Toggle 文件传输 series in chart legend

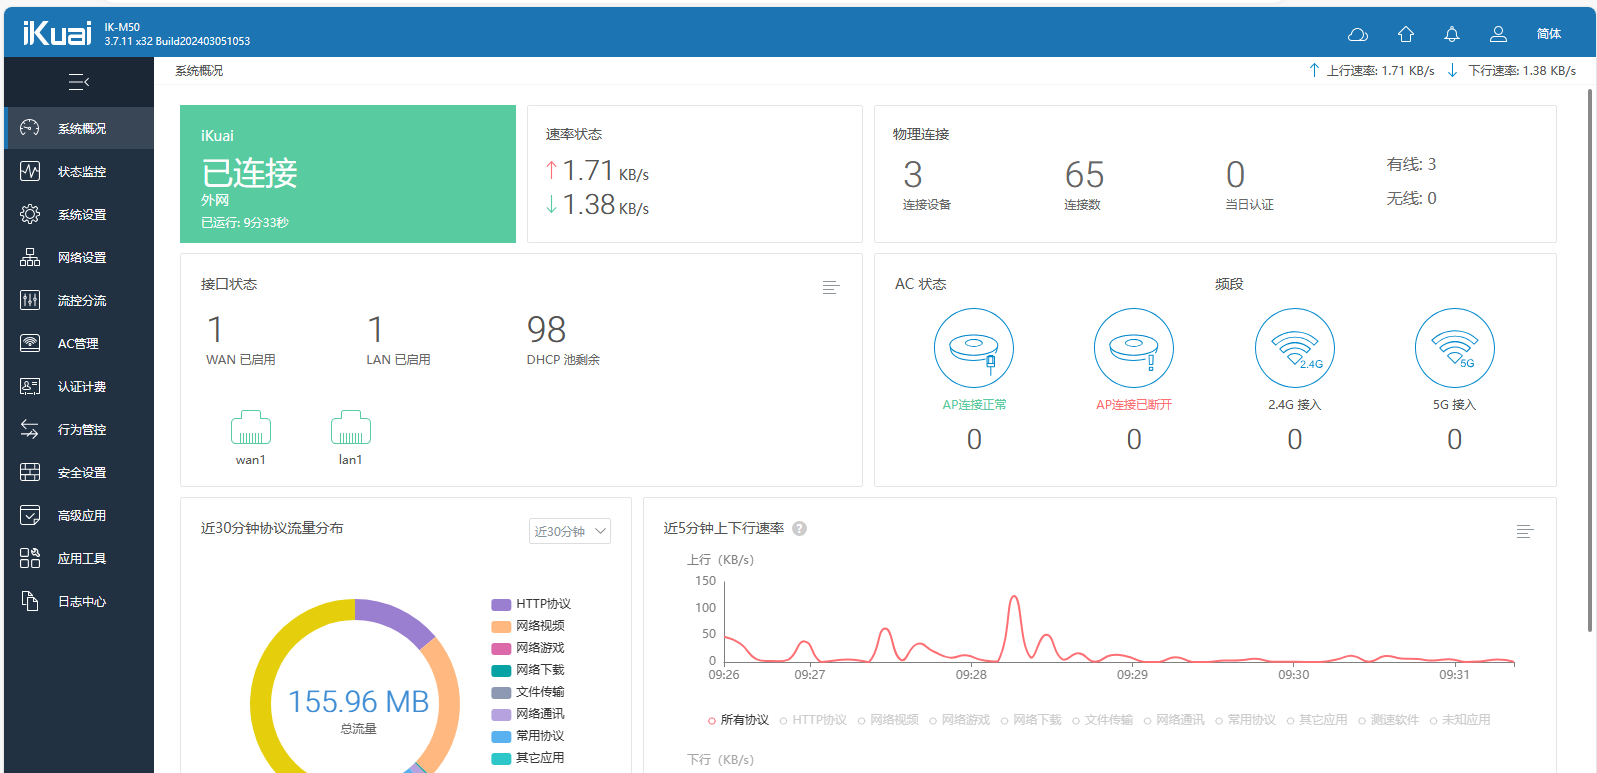point(1102,720)
